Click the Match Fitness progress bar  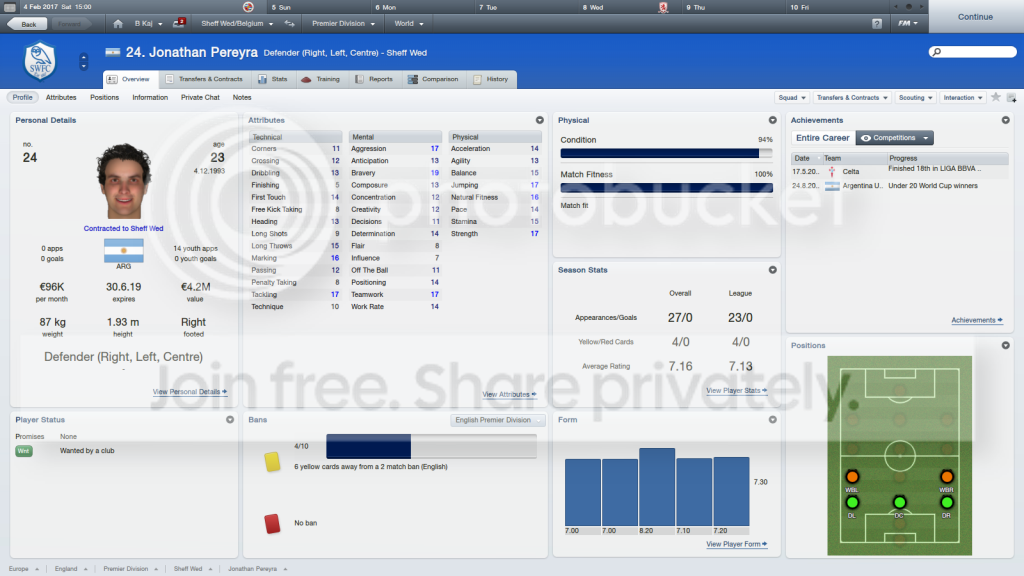[666, 188]
